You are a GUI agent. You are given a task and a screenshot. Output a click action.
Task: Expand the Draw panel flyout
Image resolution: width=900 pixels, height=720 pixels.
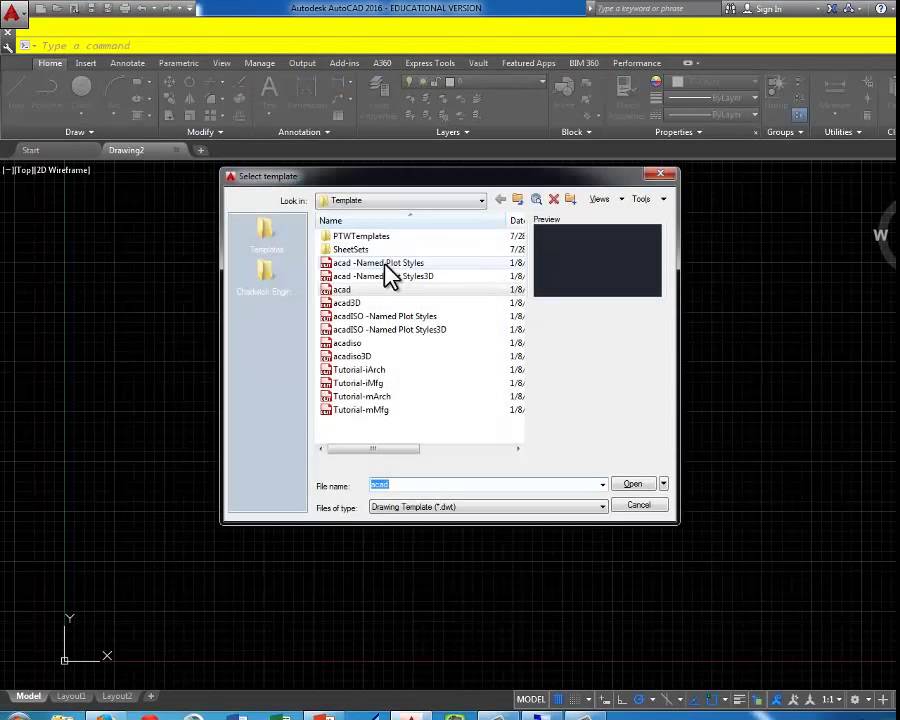click(79, 132)
